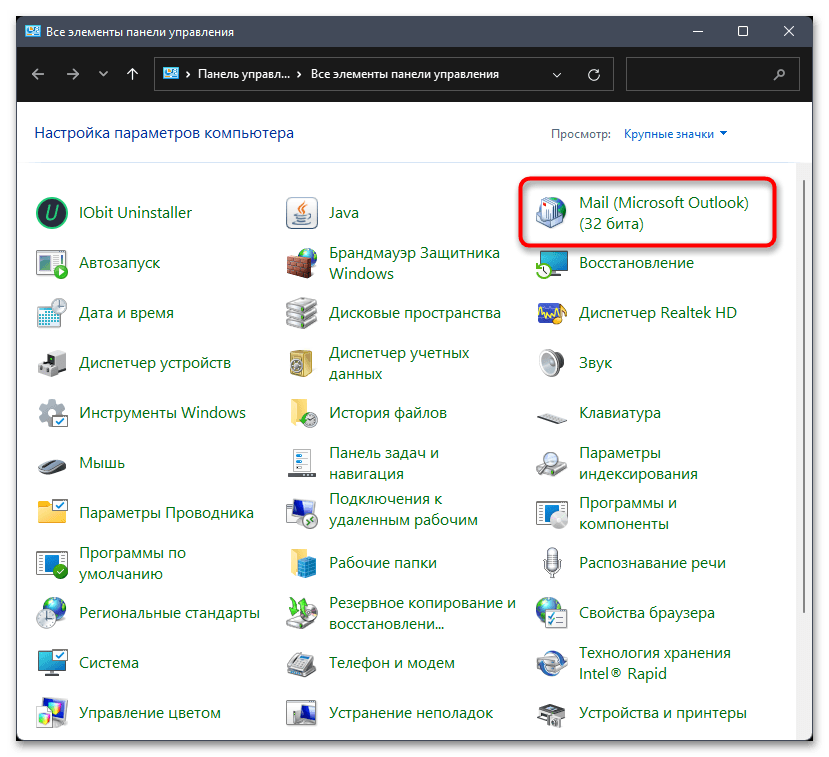
Task: Open the Дата и время icon
Action: 51,313
